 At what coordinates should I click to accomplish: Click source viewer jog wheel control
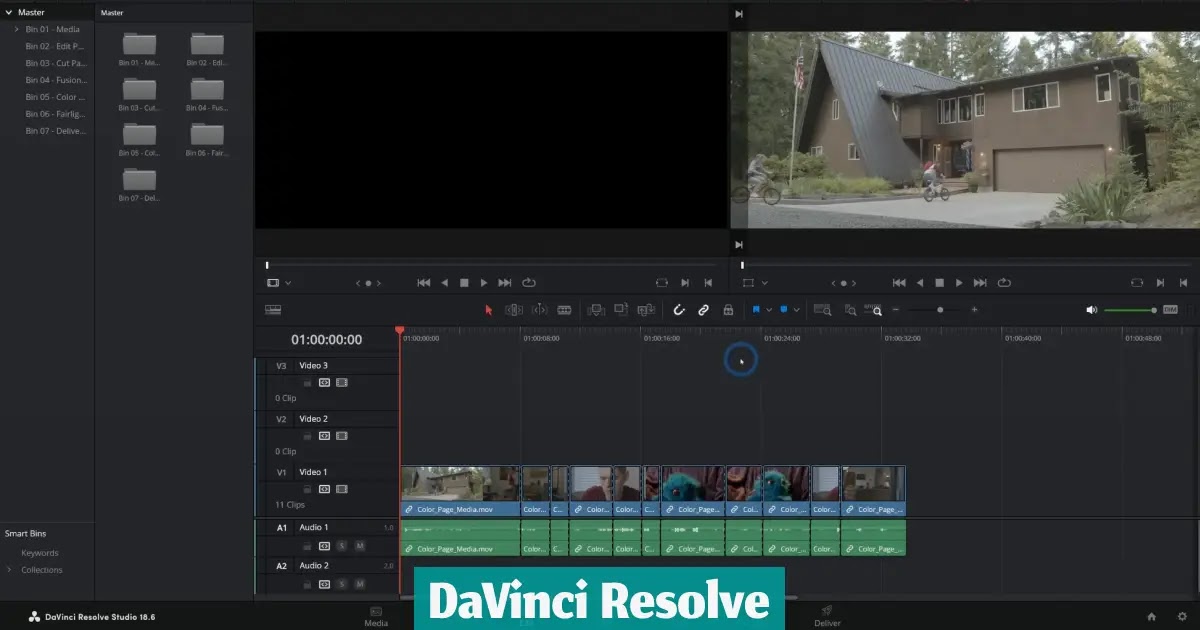coord(368,283)
